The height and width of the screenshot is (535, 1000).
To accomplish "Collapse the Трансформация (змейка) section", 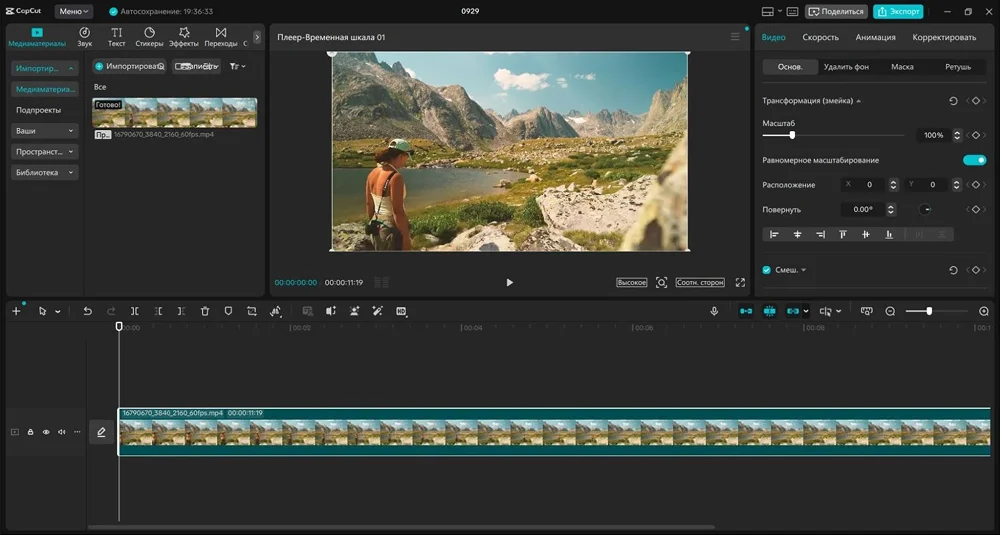I will click(858, 101).
